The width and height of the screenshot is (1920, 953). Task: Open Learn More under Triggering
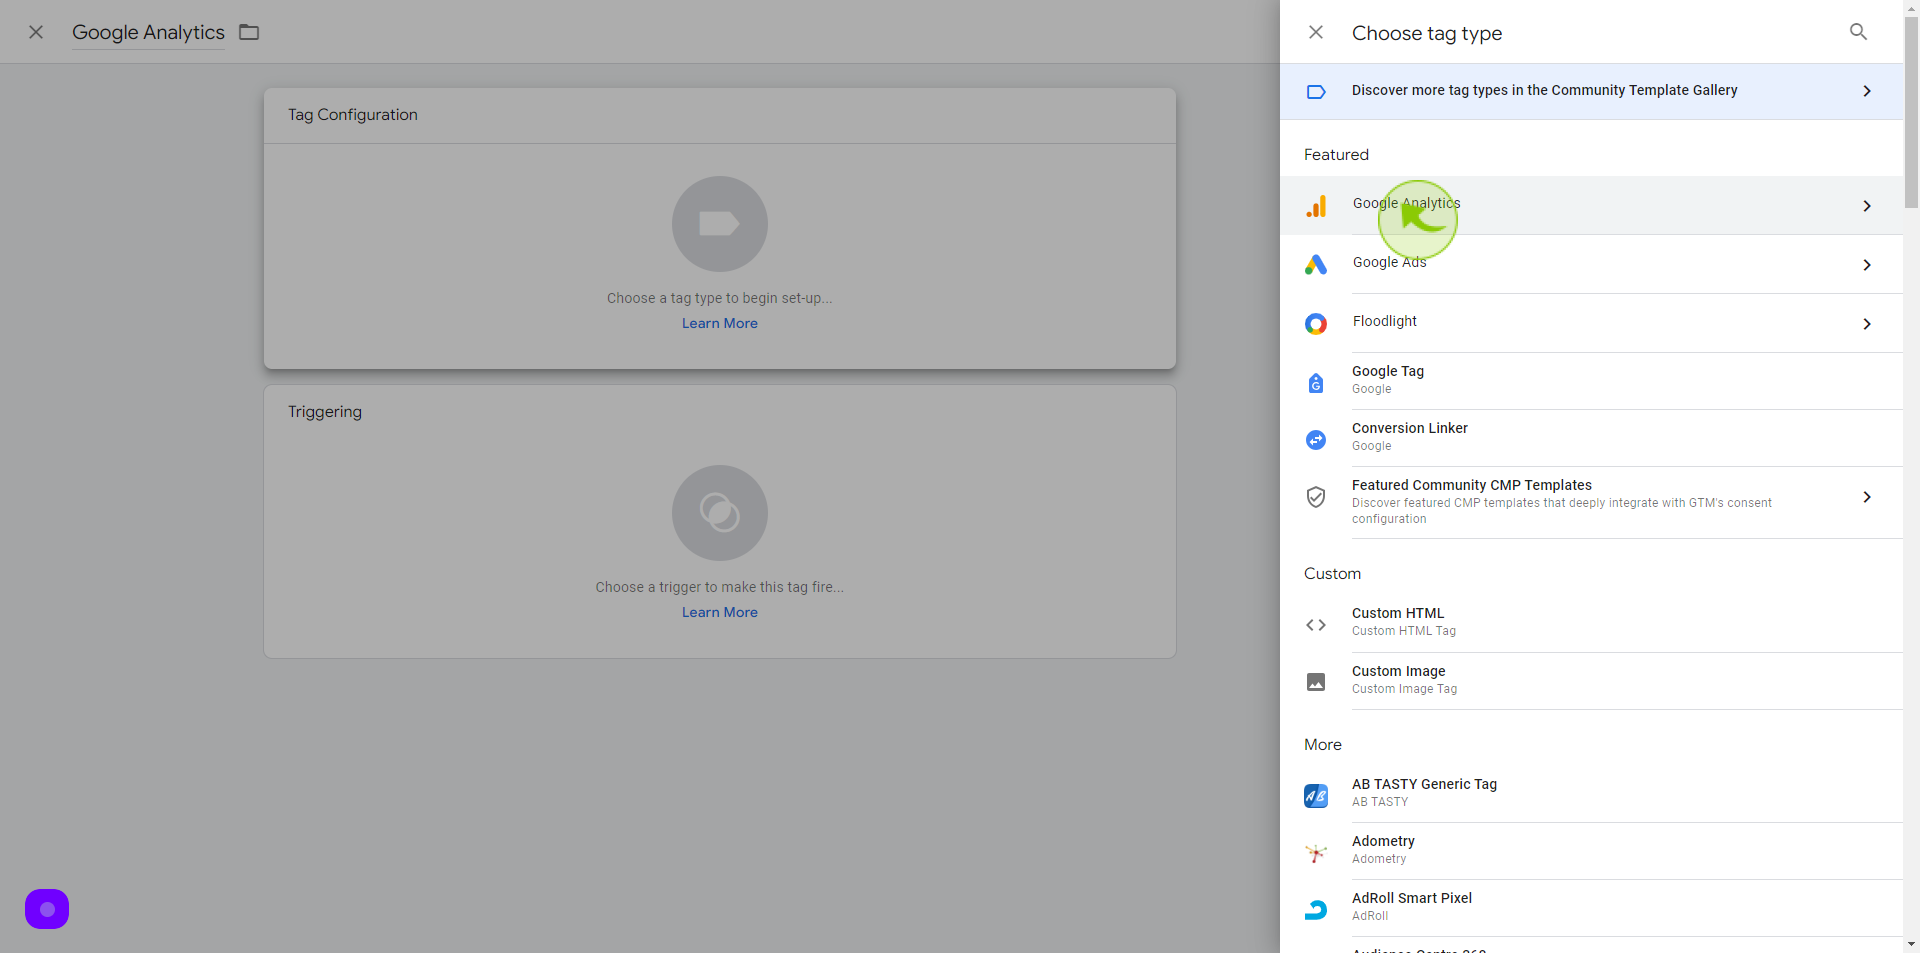720,612
